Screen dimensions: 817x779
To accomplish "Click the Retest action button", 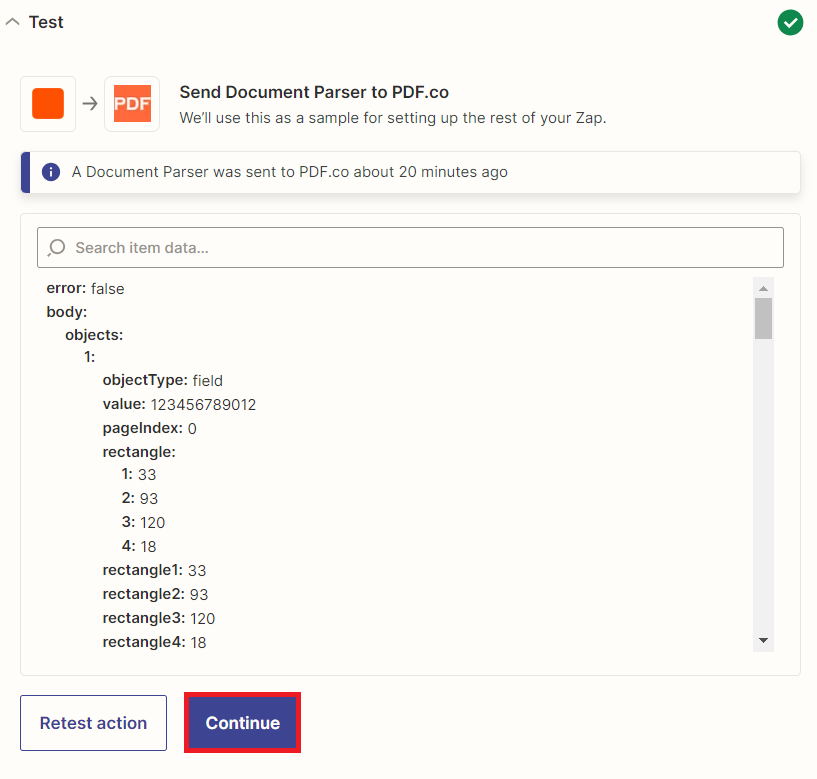I will click(93, 723).
